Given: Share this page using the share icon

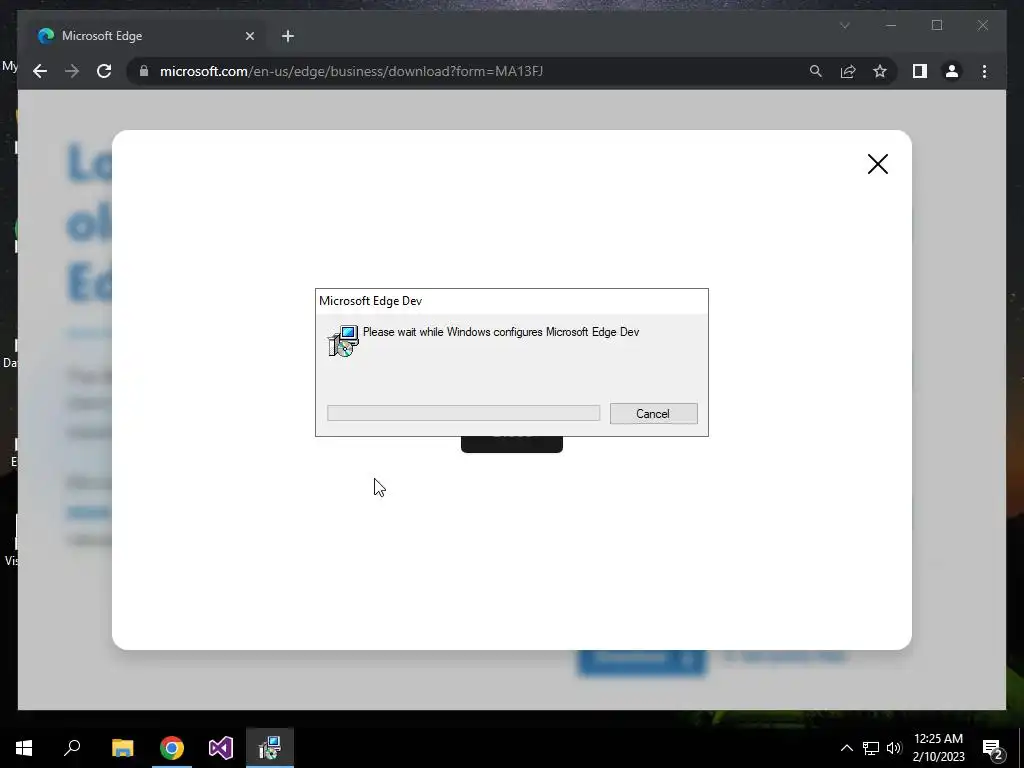Looking at the screenshot, I should 848,71.
